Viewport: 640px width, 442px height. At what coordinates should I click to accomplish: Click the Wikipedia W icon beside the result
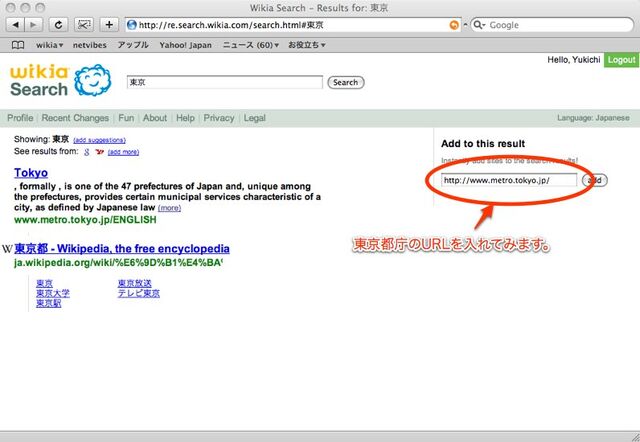tap(7, 249)
